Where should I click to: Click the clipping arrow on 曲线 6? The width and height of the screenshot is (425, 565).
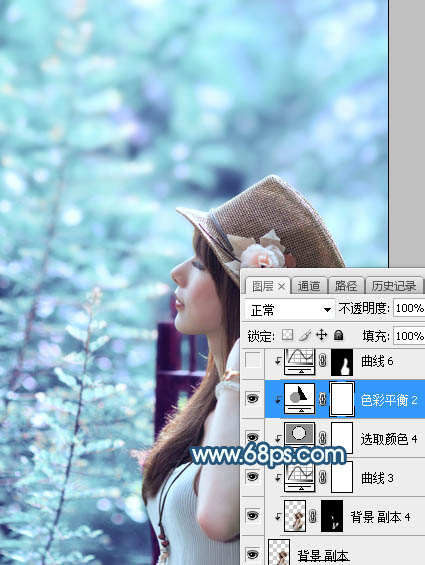point(278,361)
